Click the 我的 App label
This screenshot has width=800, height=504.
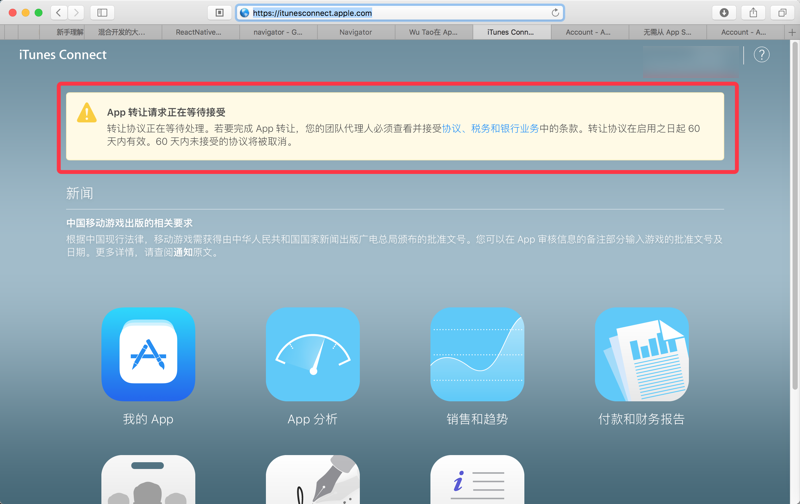click(x=148, y=419)
